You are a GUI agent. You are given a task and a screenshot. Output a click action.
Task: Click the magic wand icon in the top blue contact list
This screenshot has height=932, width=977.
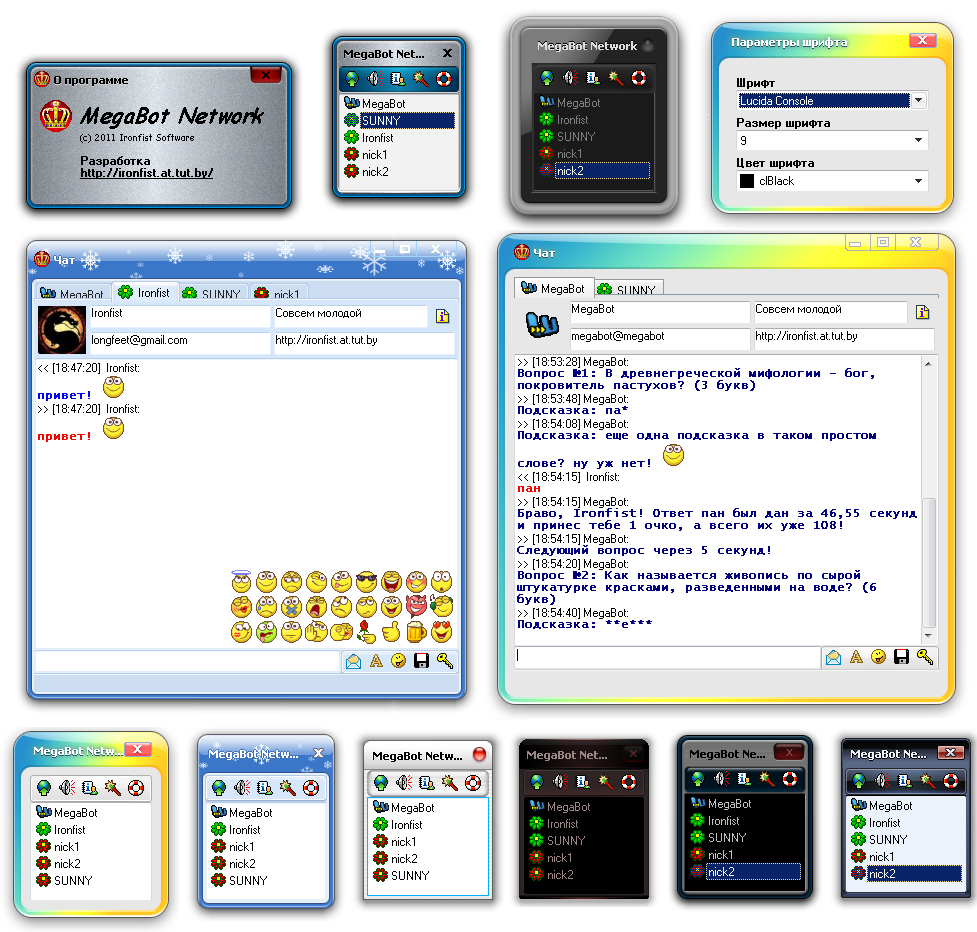point(421,78)
